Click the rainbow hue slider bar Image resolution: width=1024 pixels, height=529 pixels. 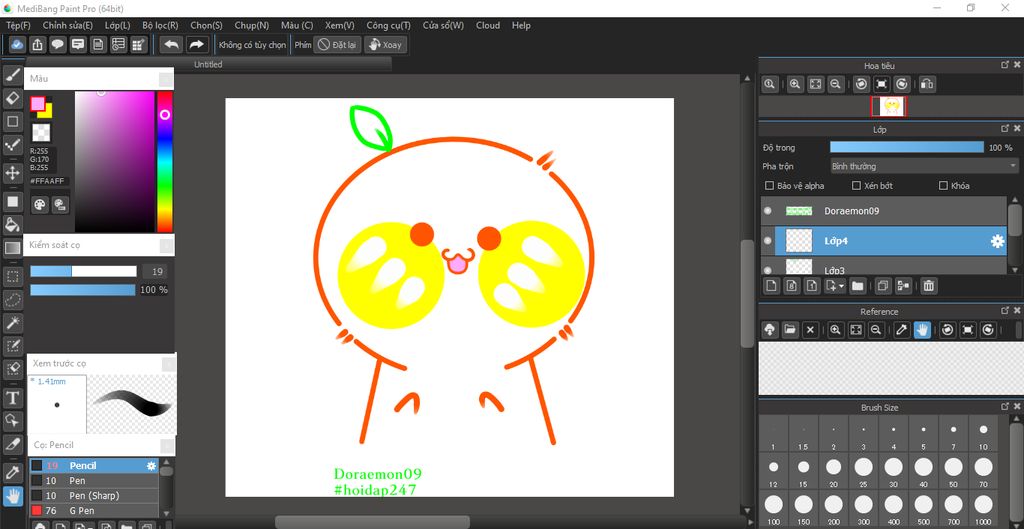click(x=165, y=160)
